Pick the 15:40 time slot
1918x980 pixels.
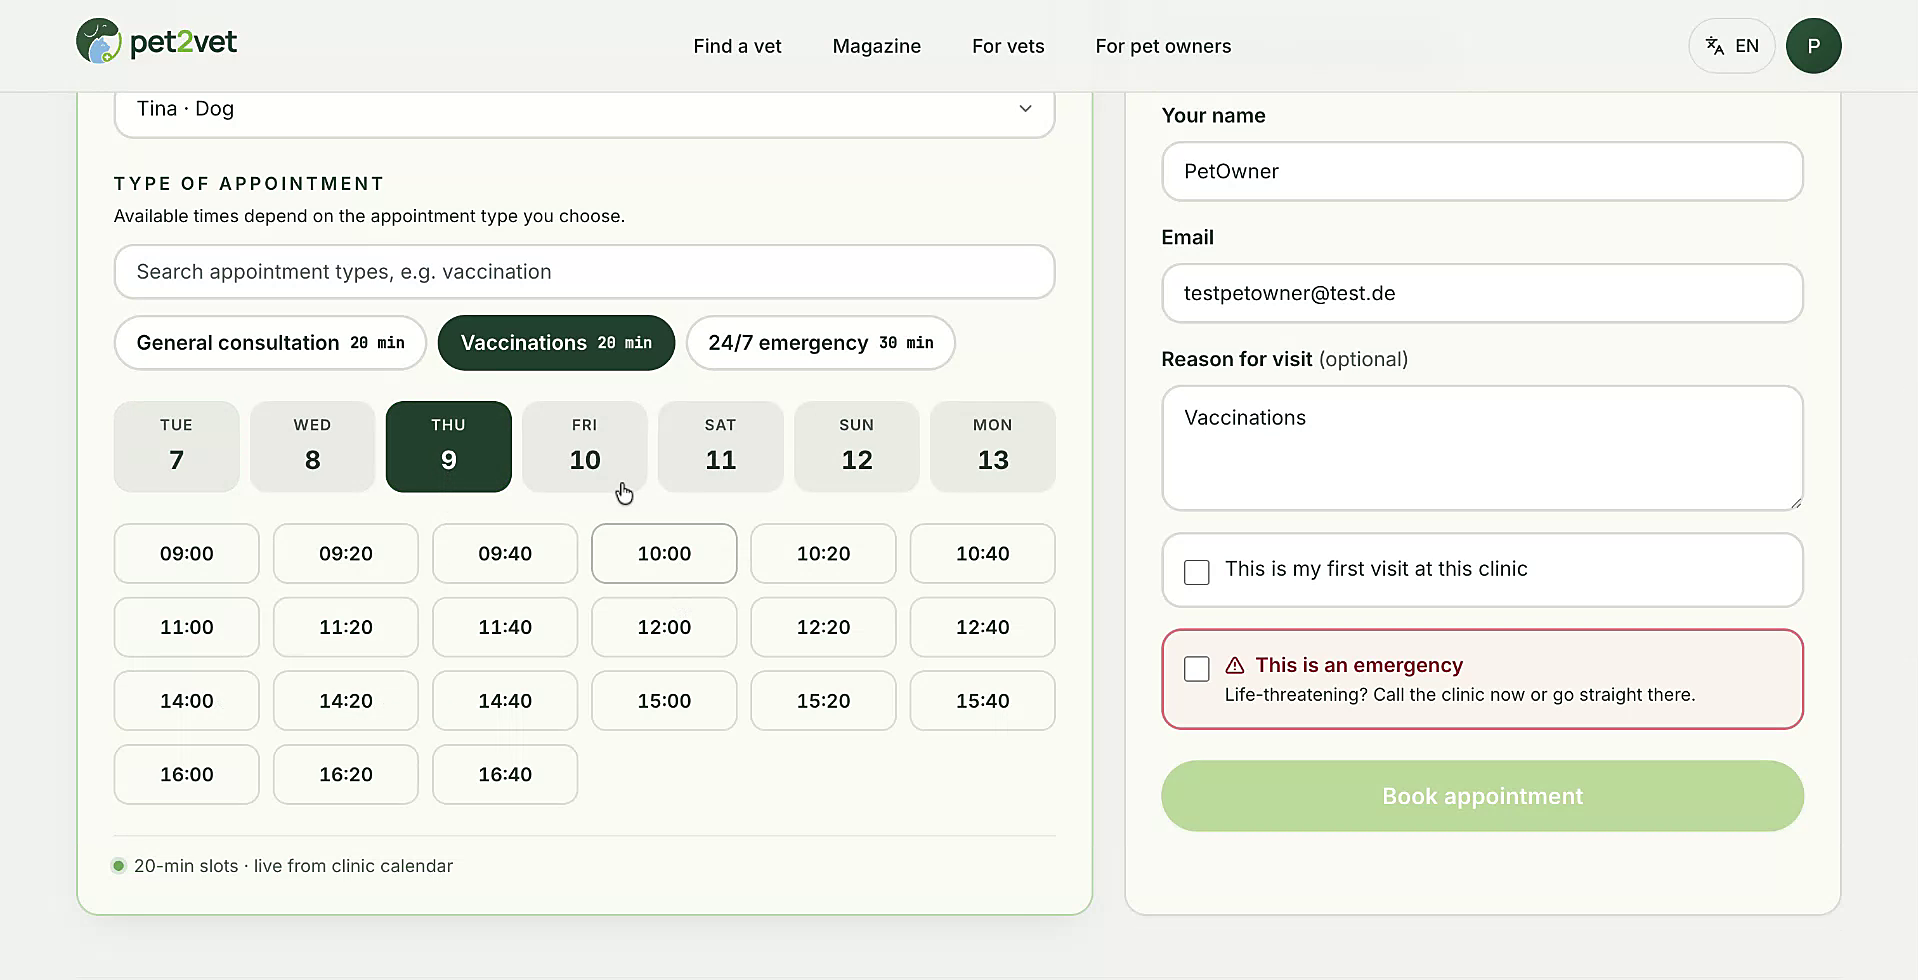(982, 701)
